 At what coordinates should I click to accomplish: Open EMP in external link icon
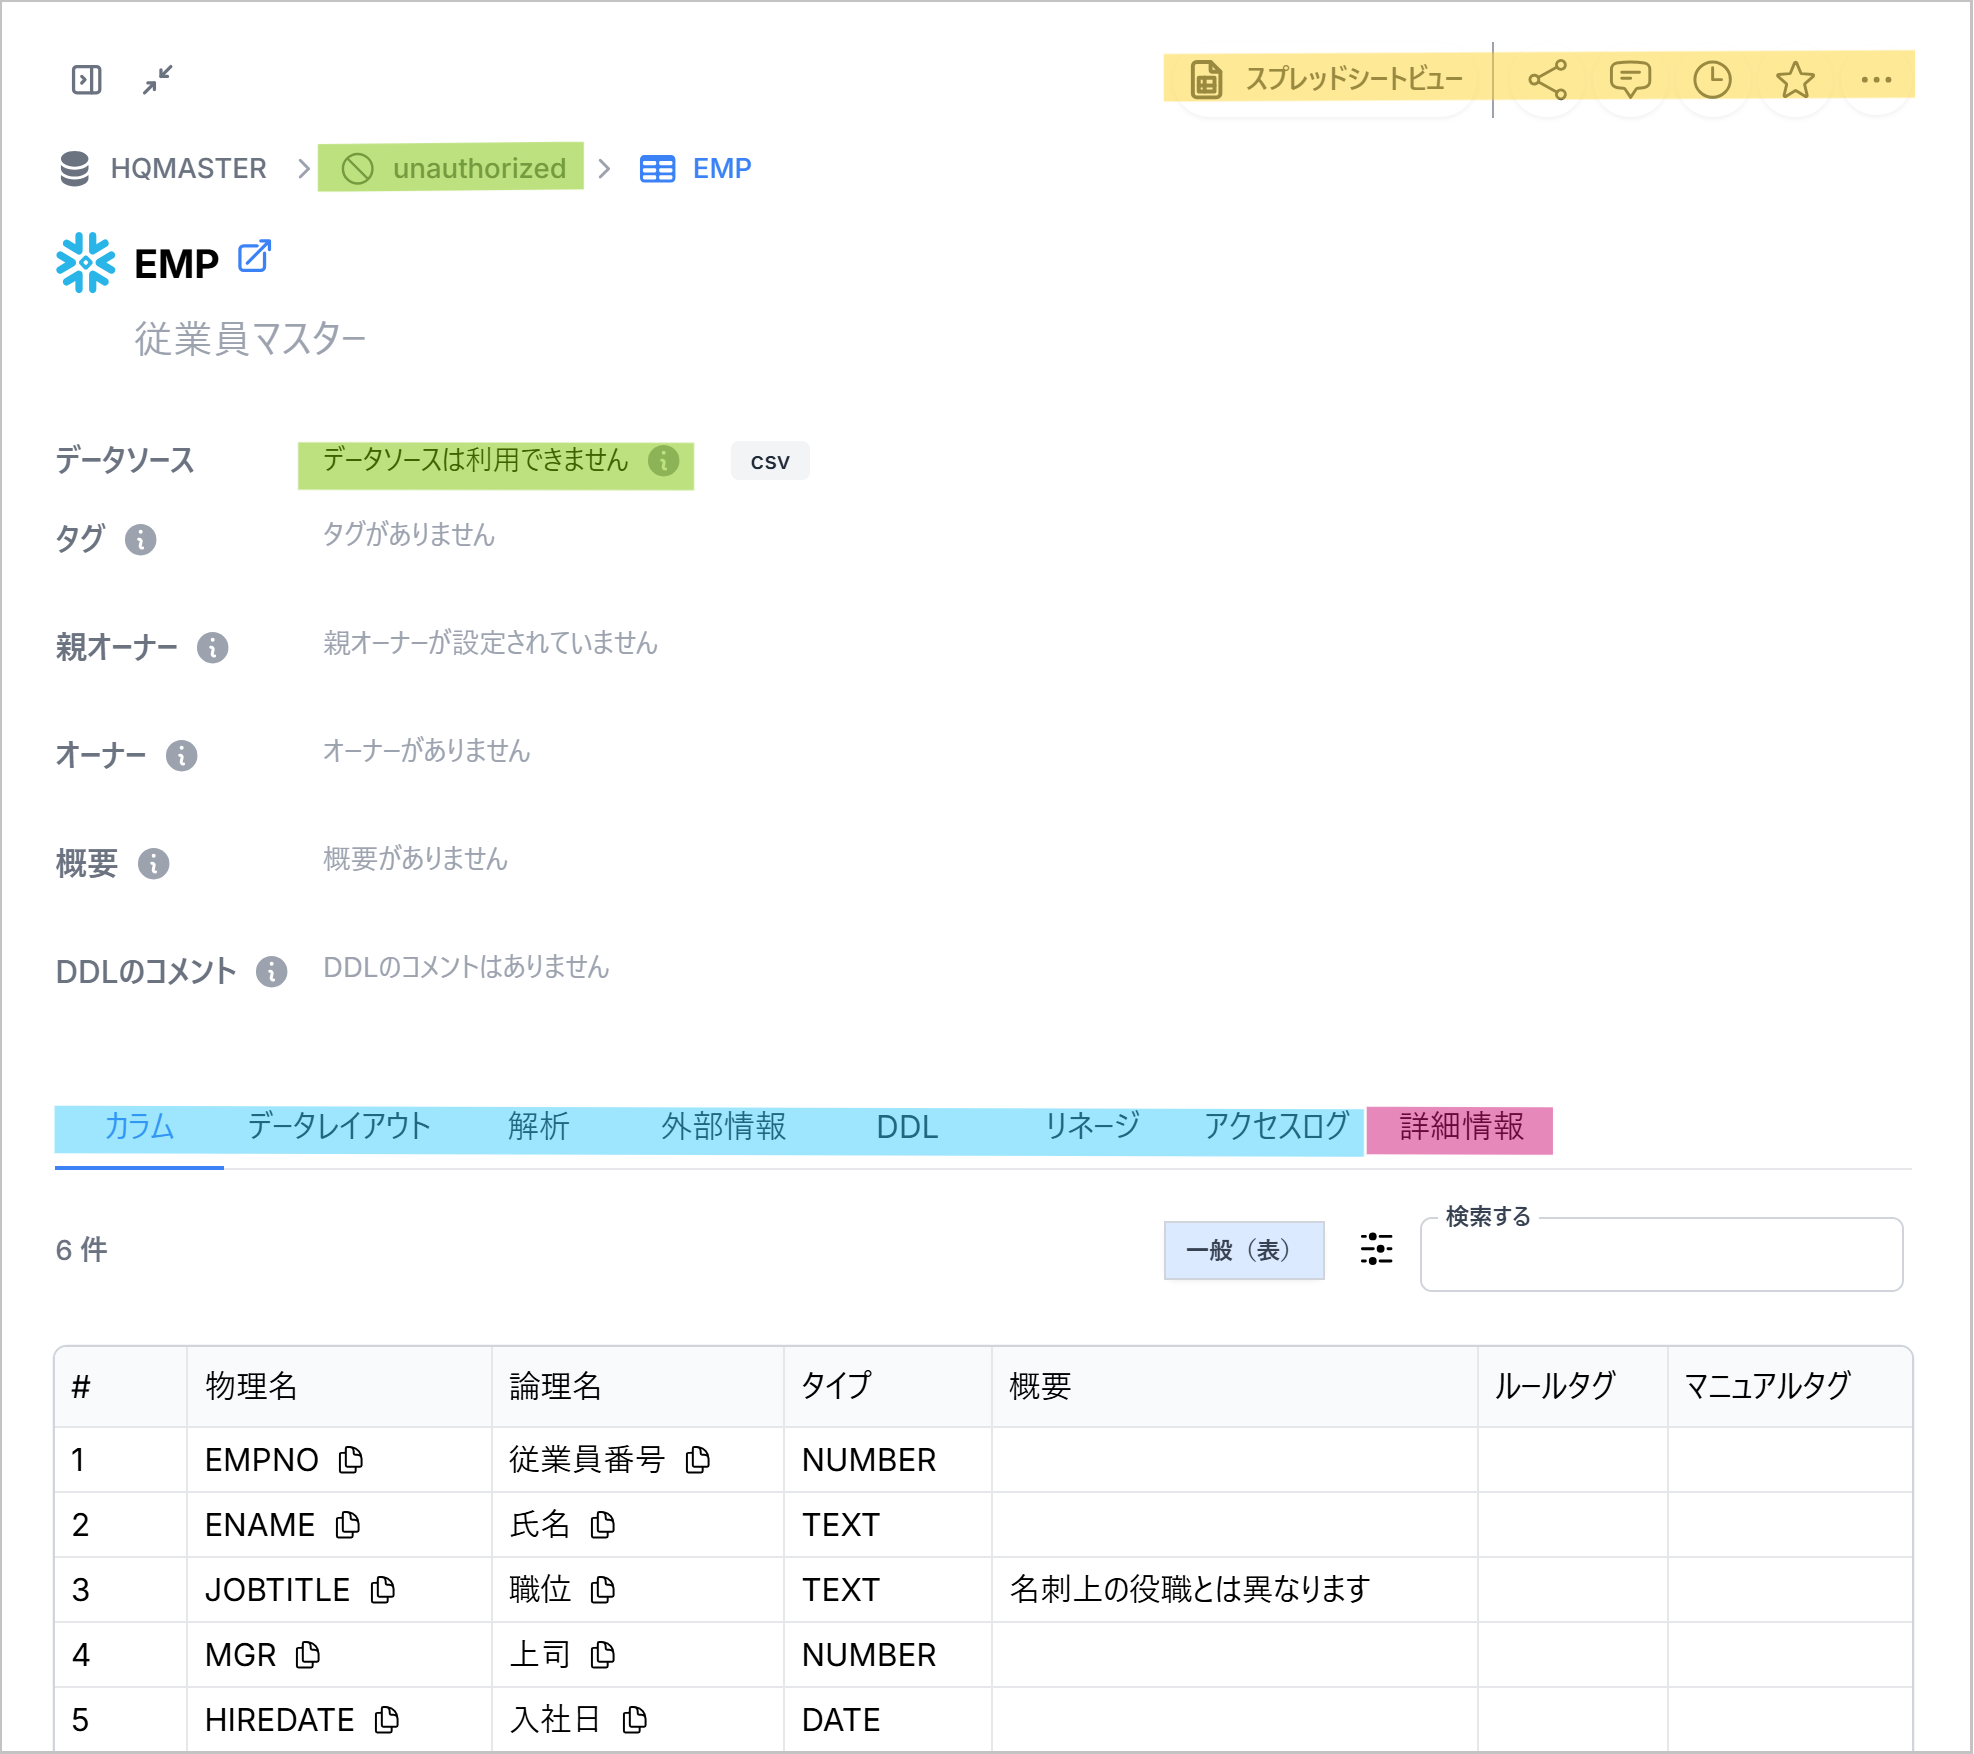click(x=254, y=257)
